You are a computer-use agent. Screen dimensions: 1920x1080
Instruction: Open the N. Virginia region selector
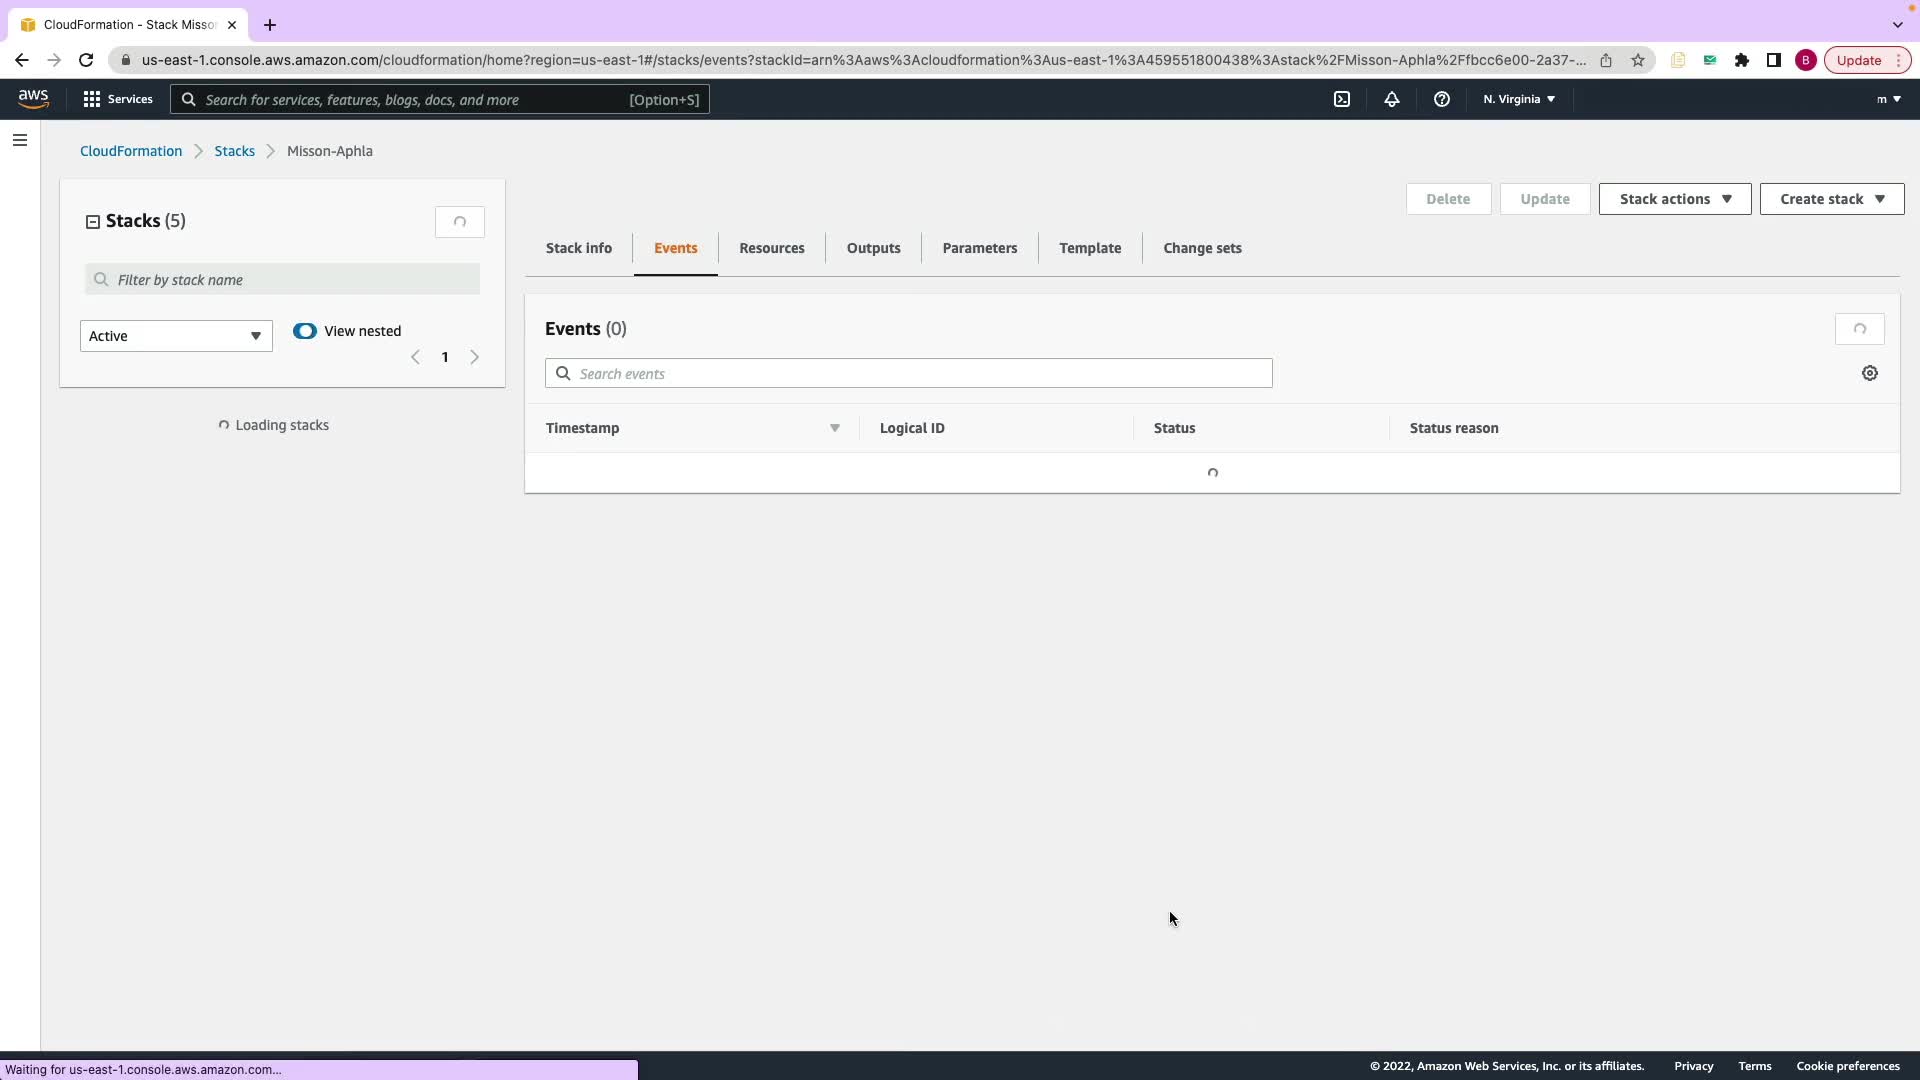click(x=1518, y=99)
